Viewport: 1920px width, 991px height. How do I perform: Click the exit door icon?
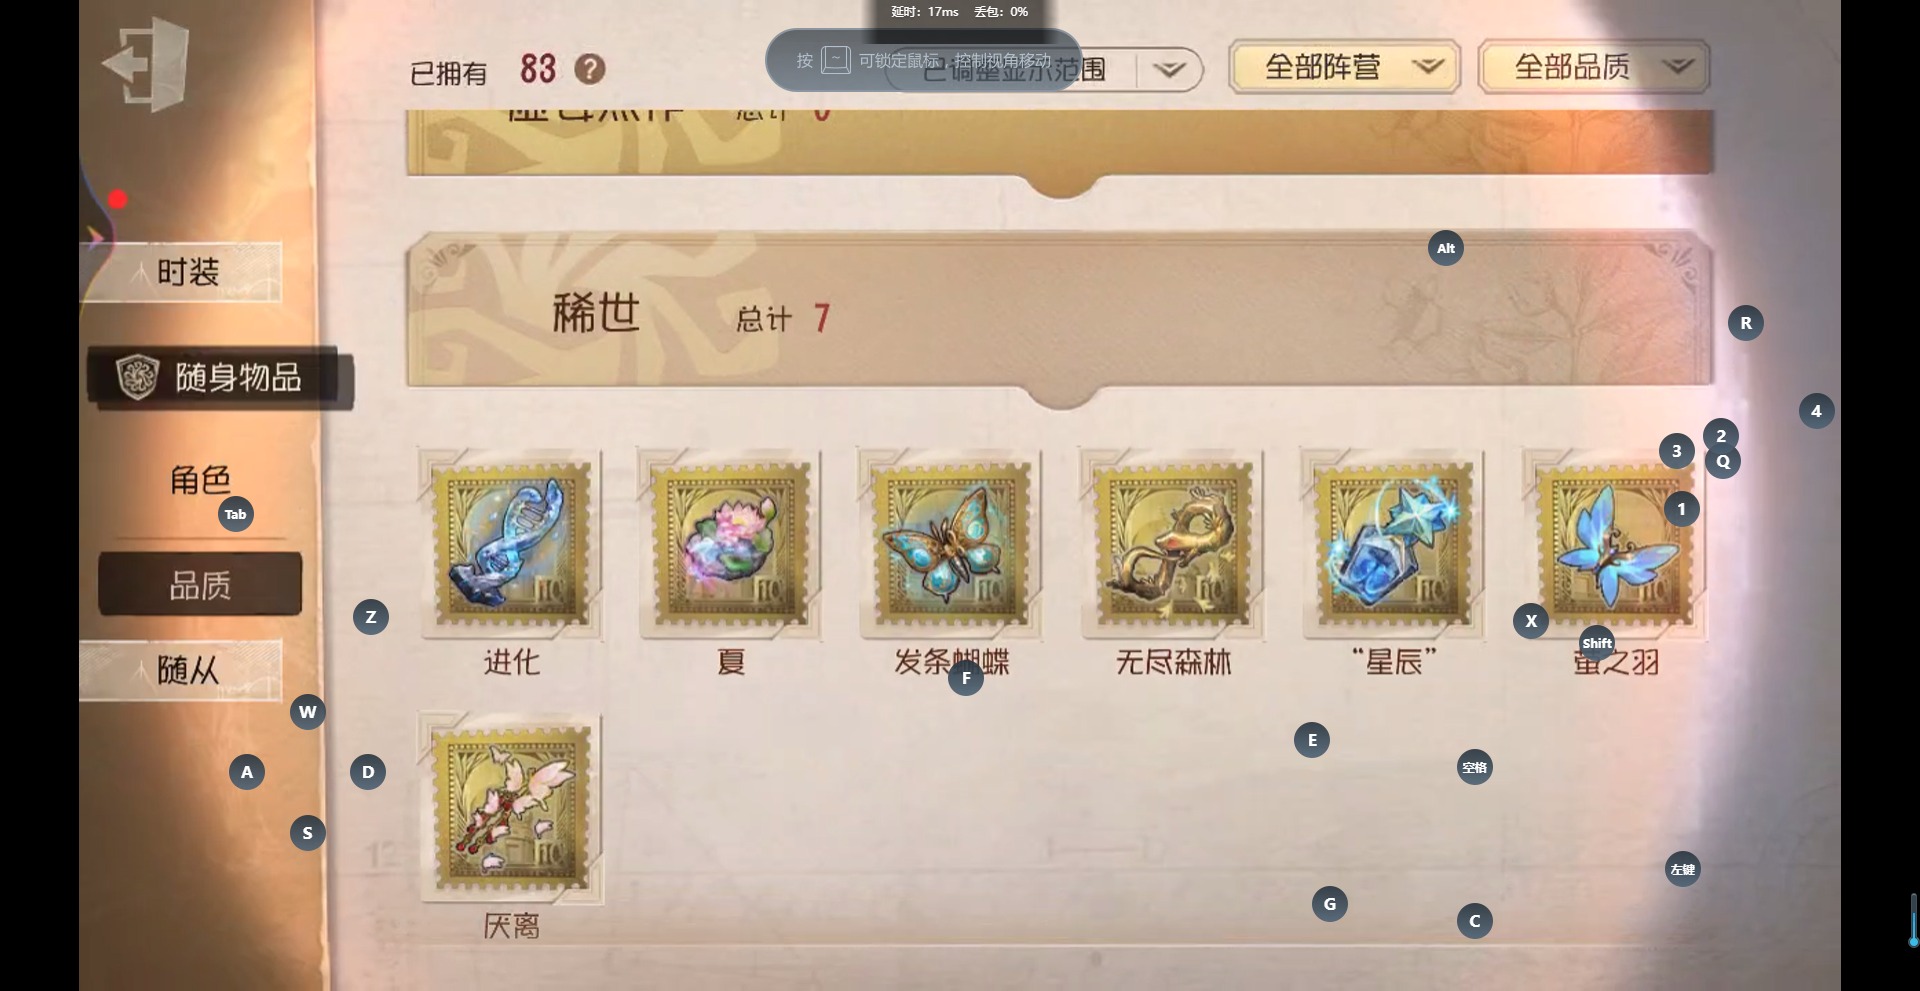[146, 64]
